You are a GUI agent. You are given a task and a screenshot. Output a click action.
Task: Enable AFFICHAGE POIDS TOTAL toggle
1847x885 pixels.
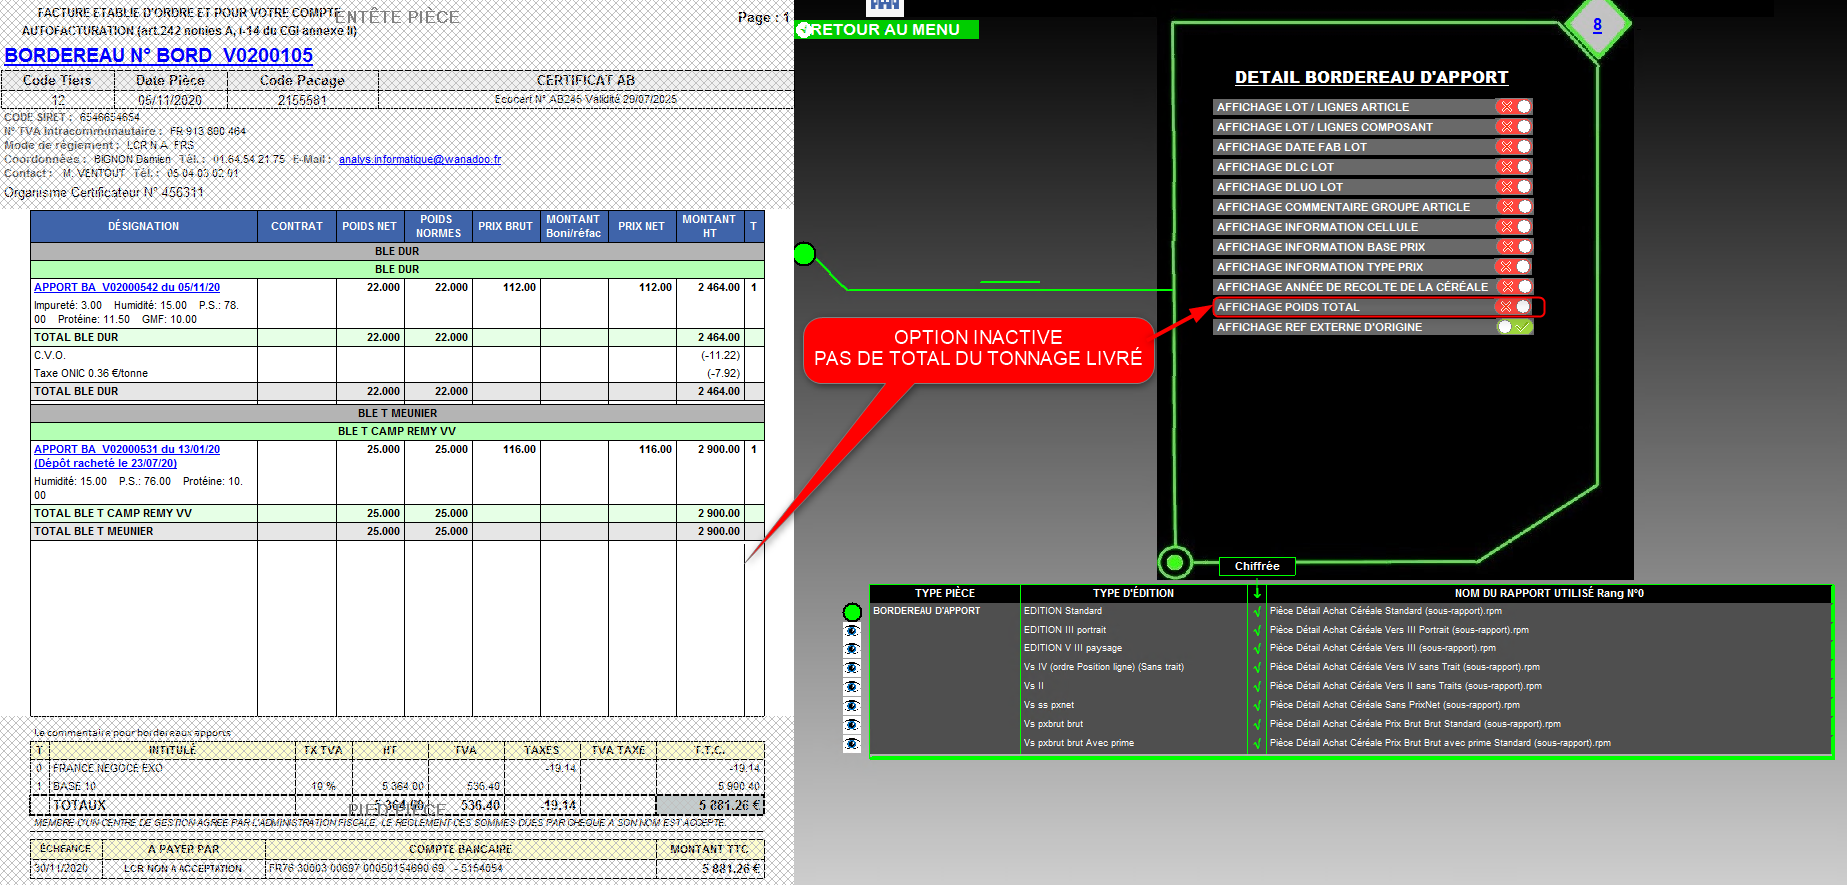1514,307
